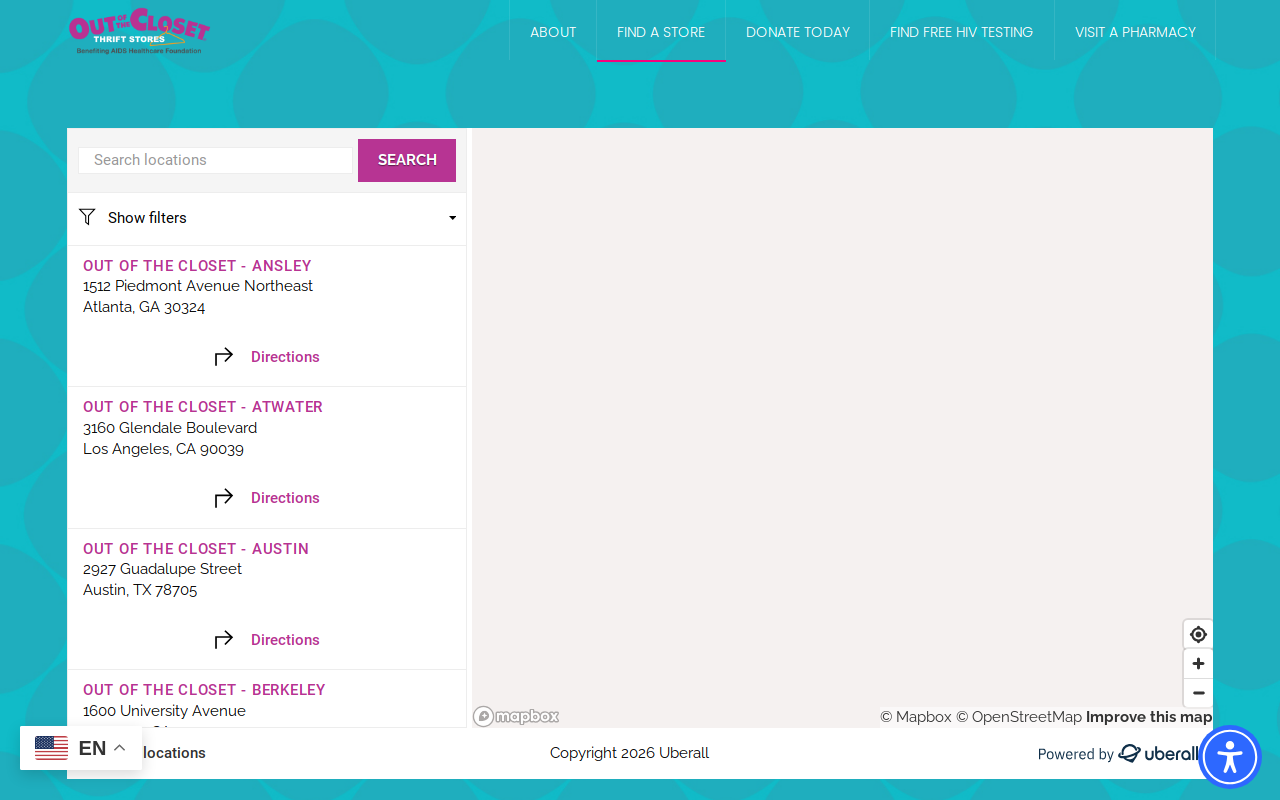Click address 3160 Glendale Boulevard
Image resolution: width=1280 pixels, height=800 pixels.
coord(170,428)
